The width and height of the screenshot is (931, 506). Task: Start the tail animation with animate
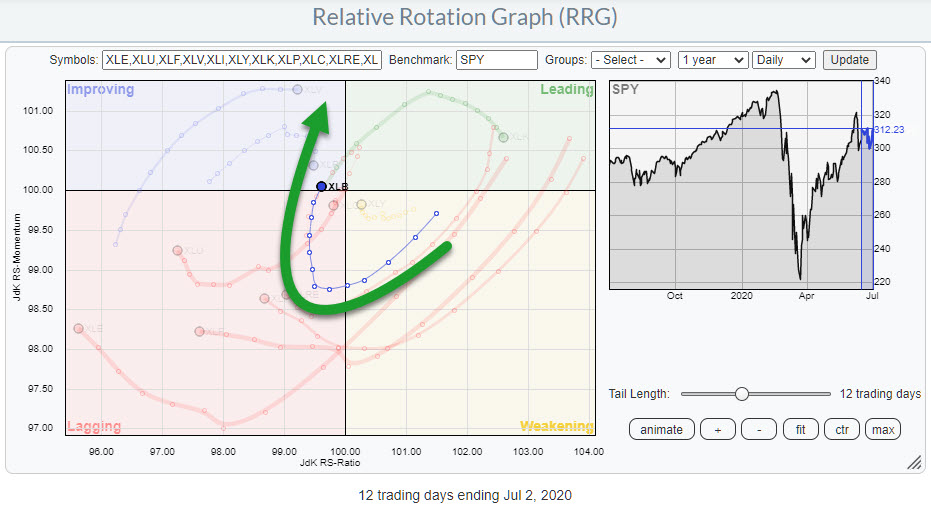pyautogui.click(x=661, y=429)
